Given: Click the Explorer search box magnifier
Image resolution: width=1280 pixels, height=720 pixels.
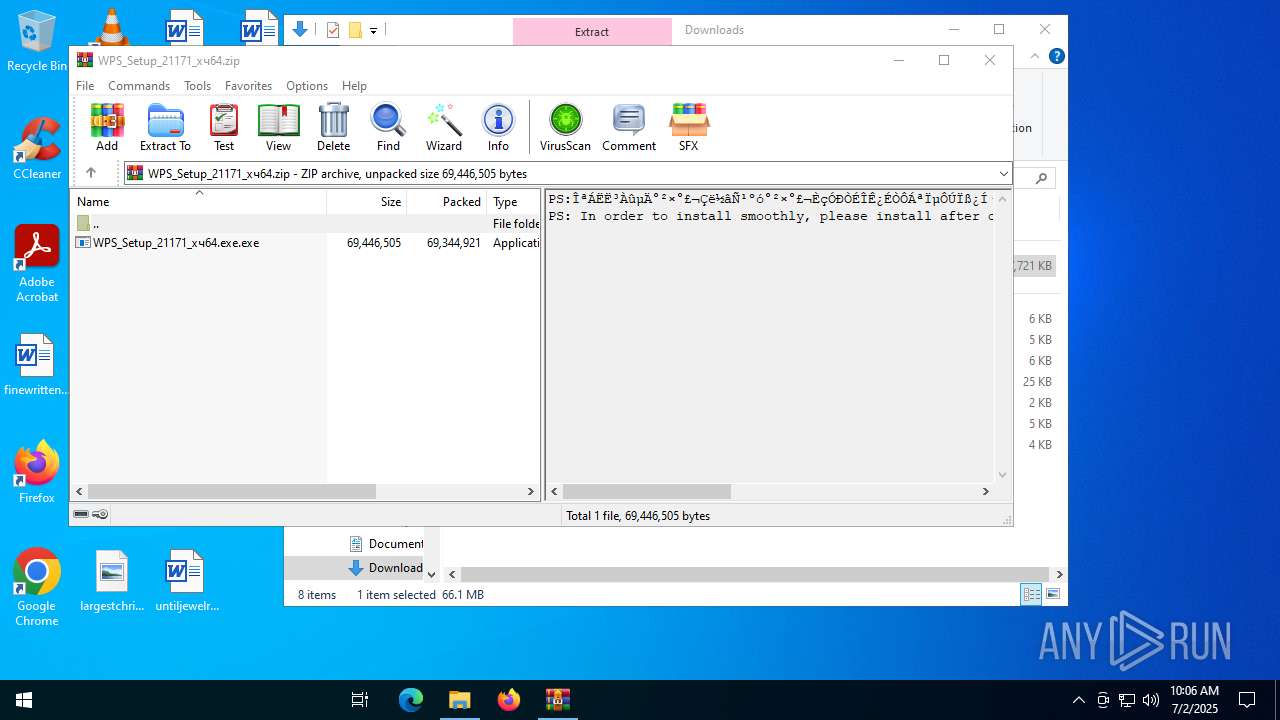Looking at the screenshot, I should (x=1041, y=178).
